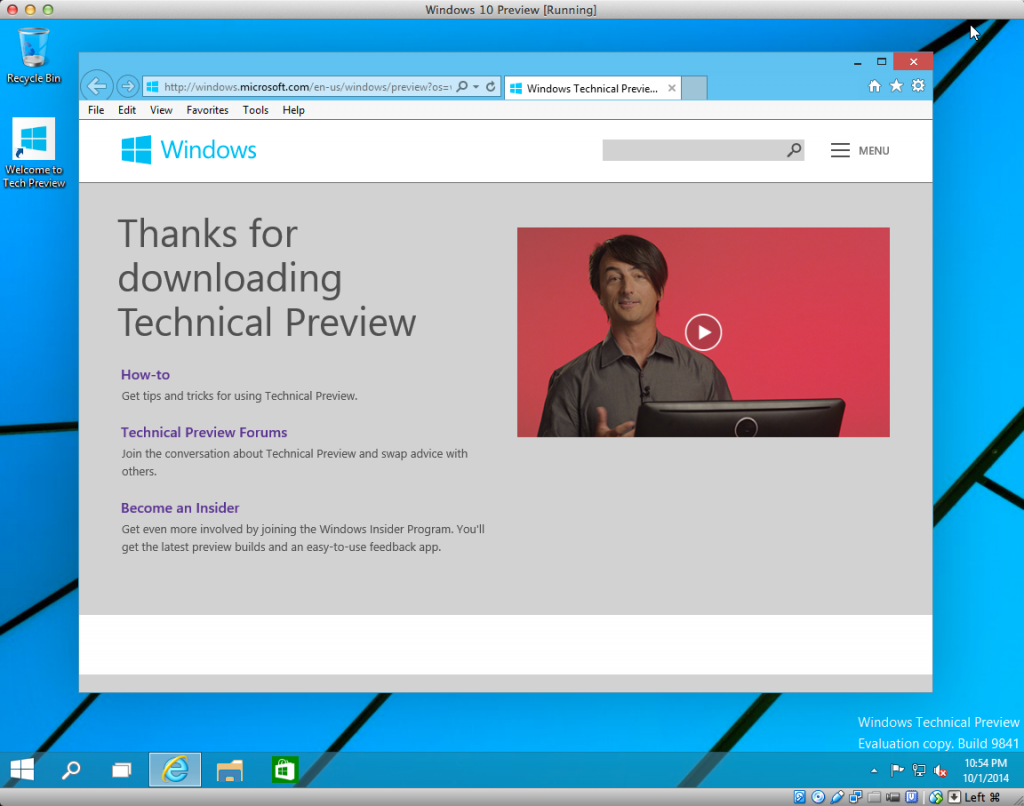
Task: Click the search magnifier in the address bar
Action: pyautogui.click(x=462, y=86)
